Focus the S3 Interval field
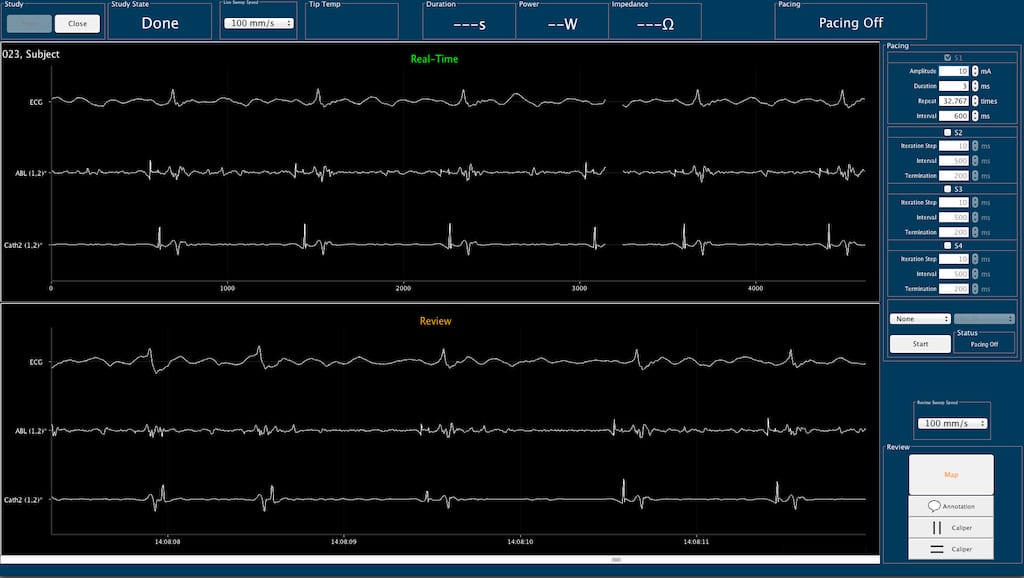This screenshot has width=1024, height=578. pos(954,217)
